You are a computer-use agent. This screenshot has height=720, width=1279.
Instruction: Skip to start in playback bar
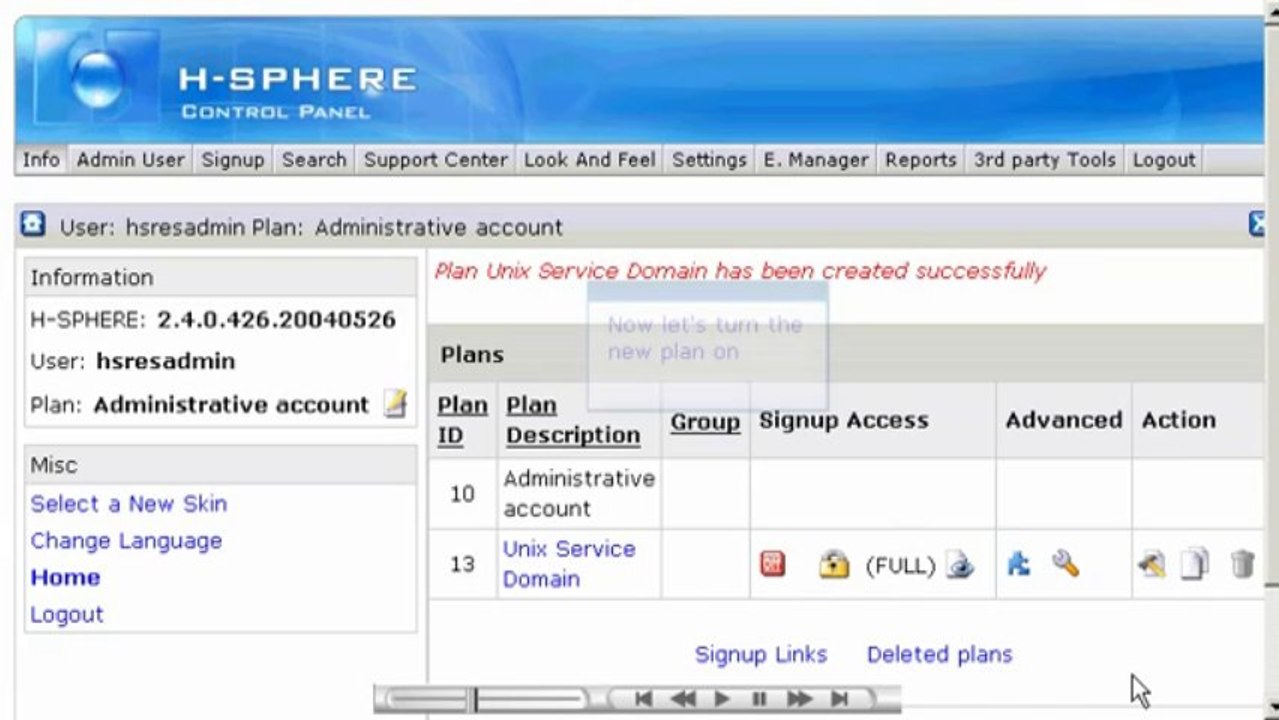(x=643, y=699)
